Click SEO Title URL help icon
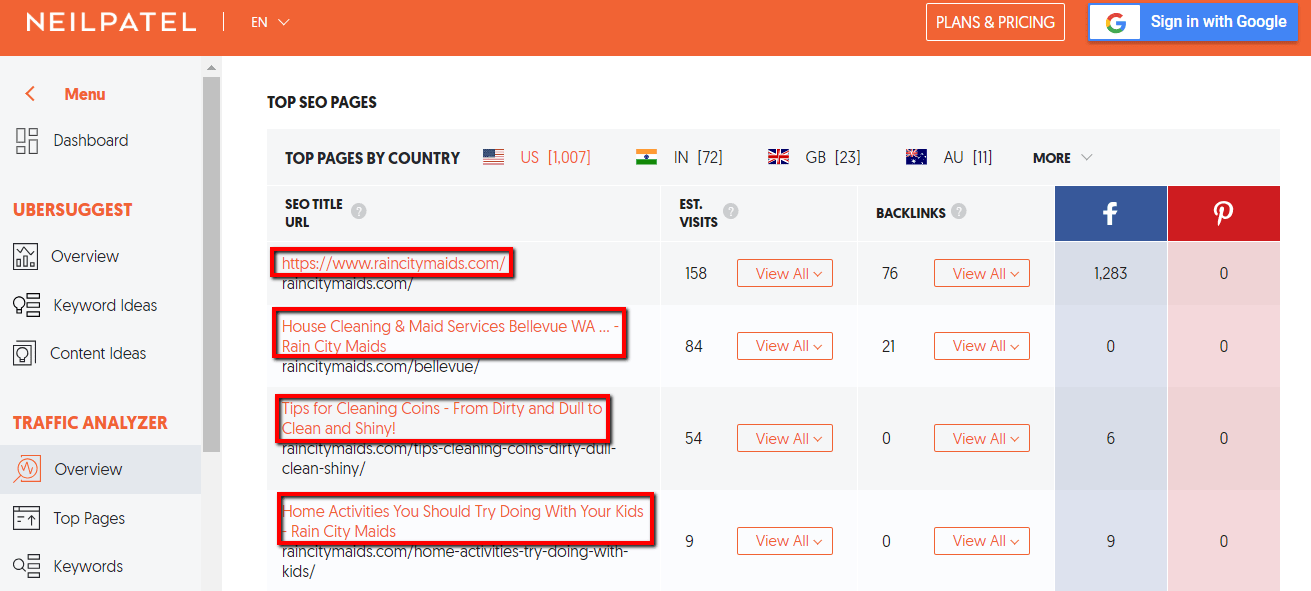Screen dimensions: 1311x591 359,212
